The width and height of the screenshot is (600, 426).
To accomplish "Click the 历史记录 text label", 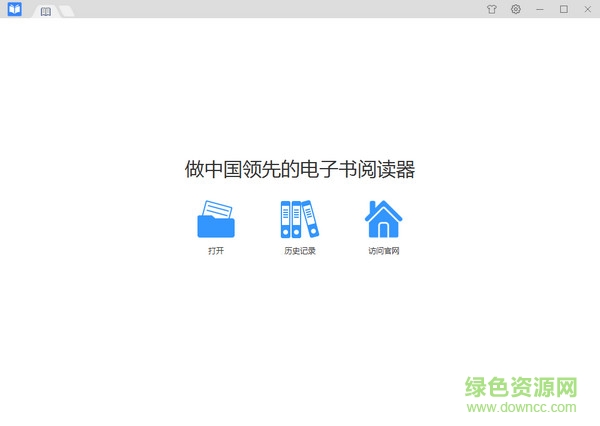I will (299, 250).
